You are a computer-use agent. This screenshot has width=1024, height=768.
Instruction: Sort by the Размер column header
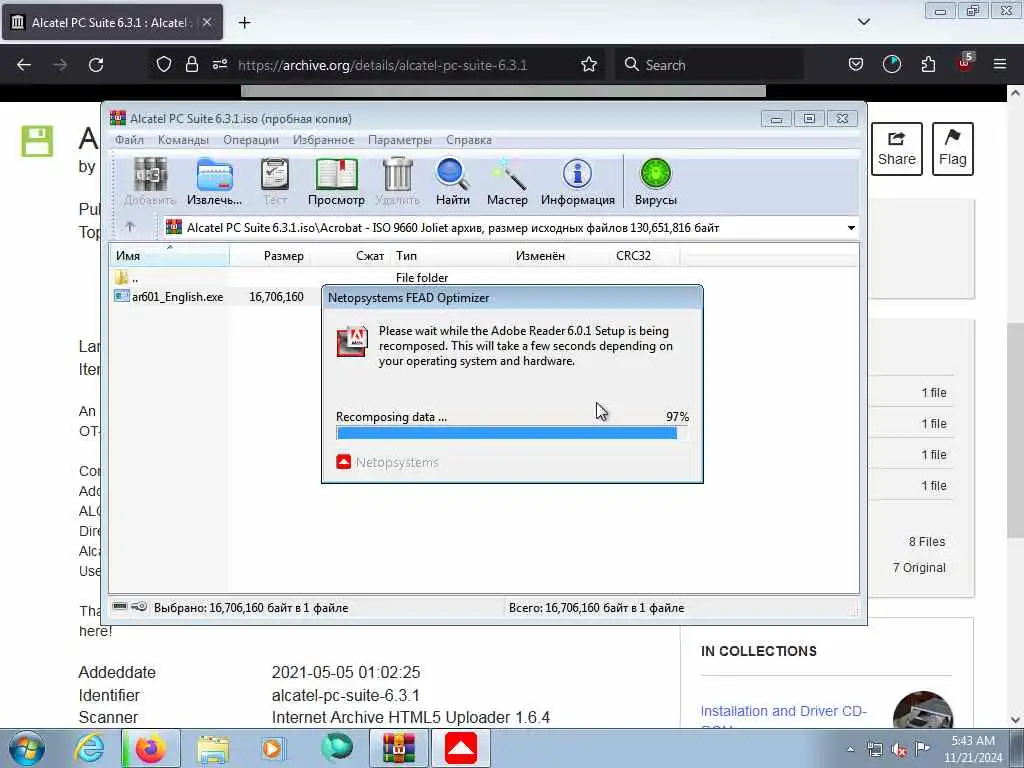(x=269, y=256)
